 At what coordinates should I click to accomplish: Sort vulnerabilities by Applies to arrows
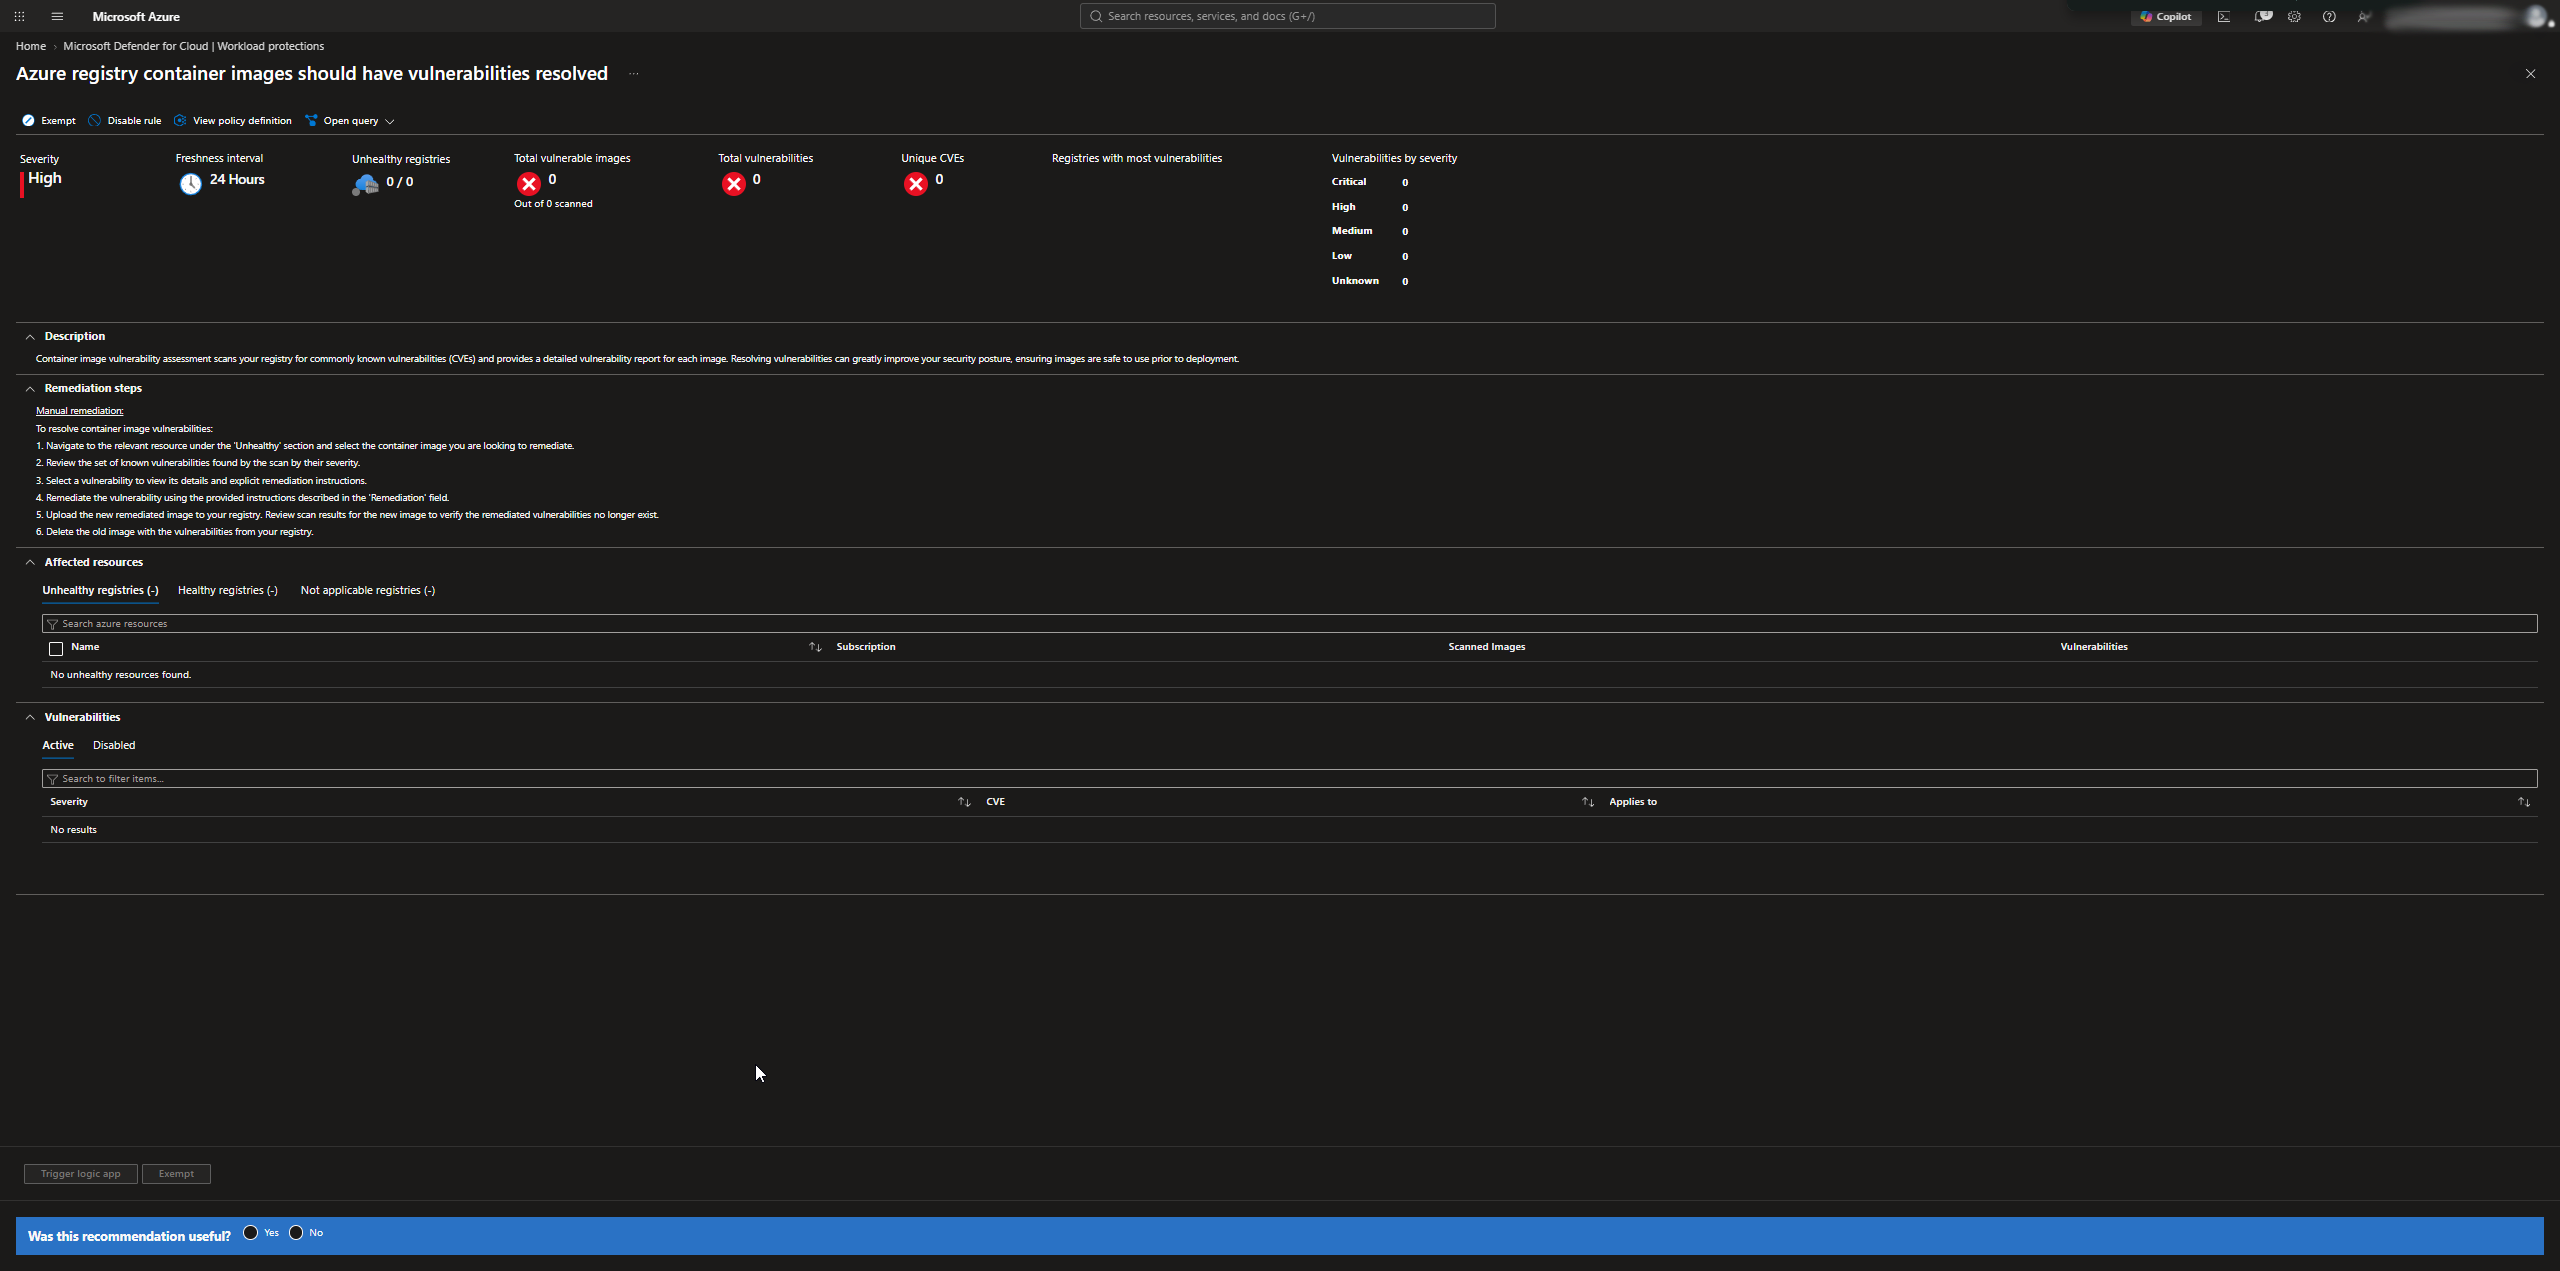2524,802
